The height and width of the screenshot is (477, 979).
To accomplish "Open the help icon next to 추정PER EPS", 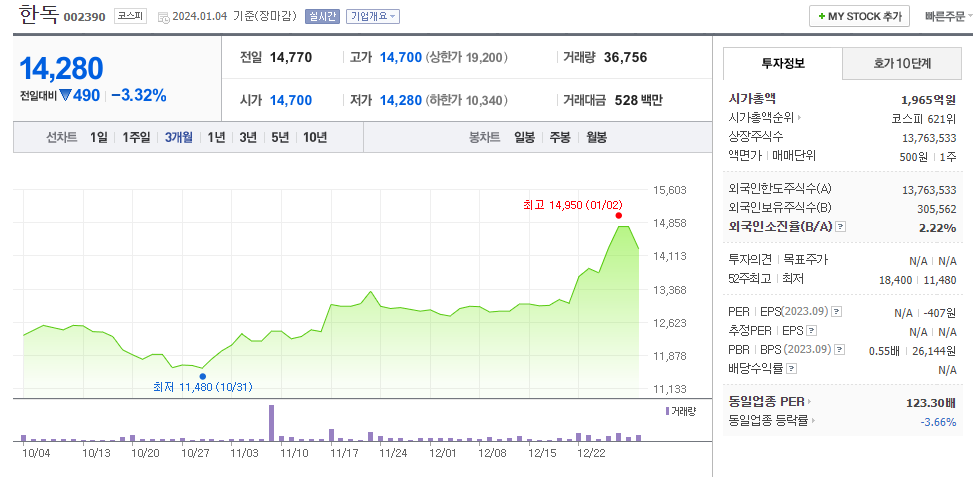I will [812, 330].
